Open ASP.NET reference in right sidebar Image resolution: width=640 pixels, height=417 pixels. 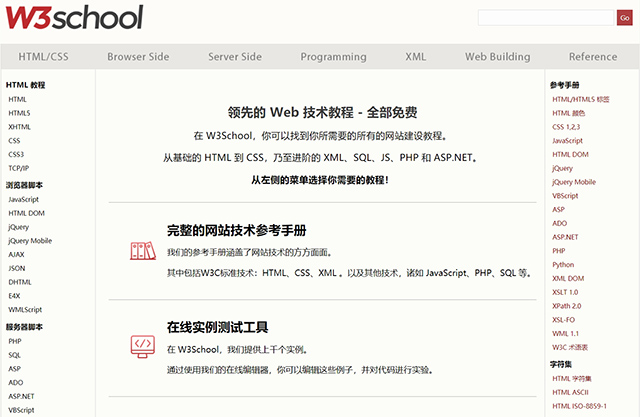(x=565, y=237)
